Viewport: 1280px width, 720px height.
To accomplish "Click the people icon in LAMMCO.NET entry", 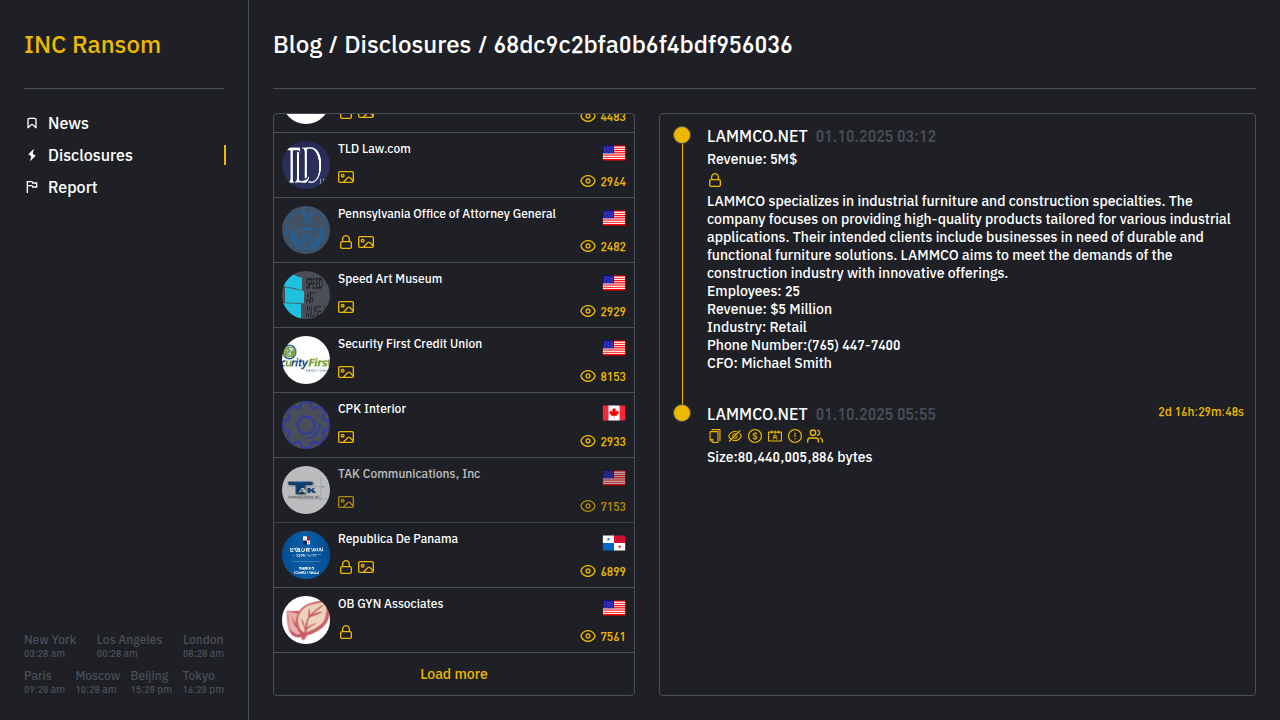I will click(x=815, y=436).
